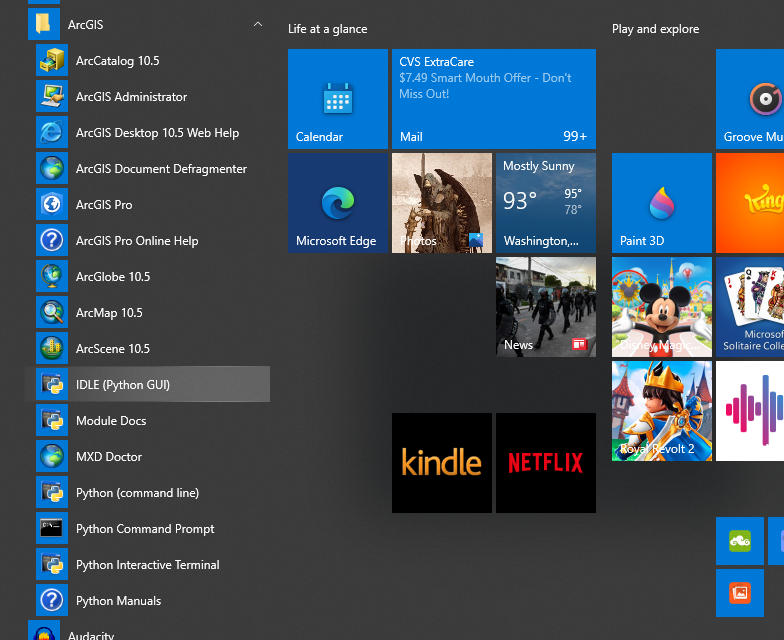Open Python Interactive Terminal icon

pyautogui.click(x=52, y=564)
